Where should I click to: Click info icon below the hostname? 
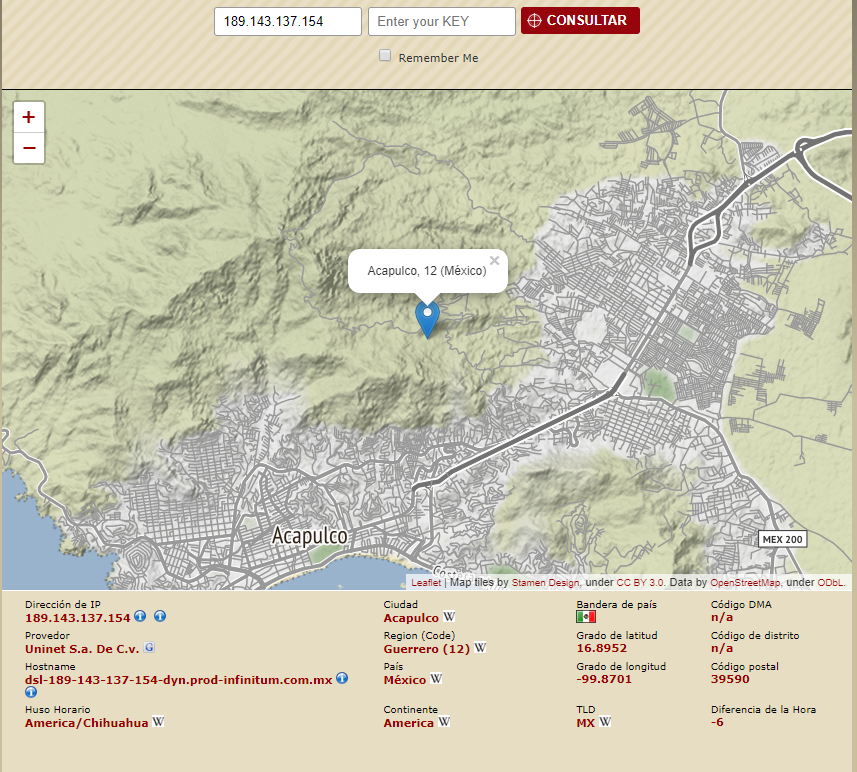click(31, 692)
